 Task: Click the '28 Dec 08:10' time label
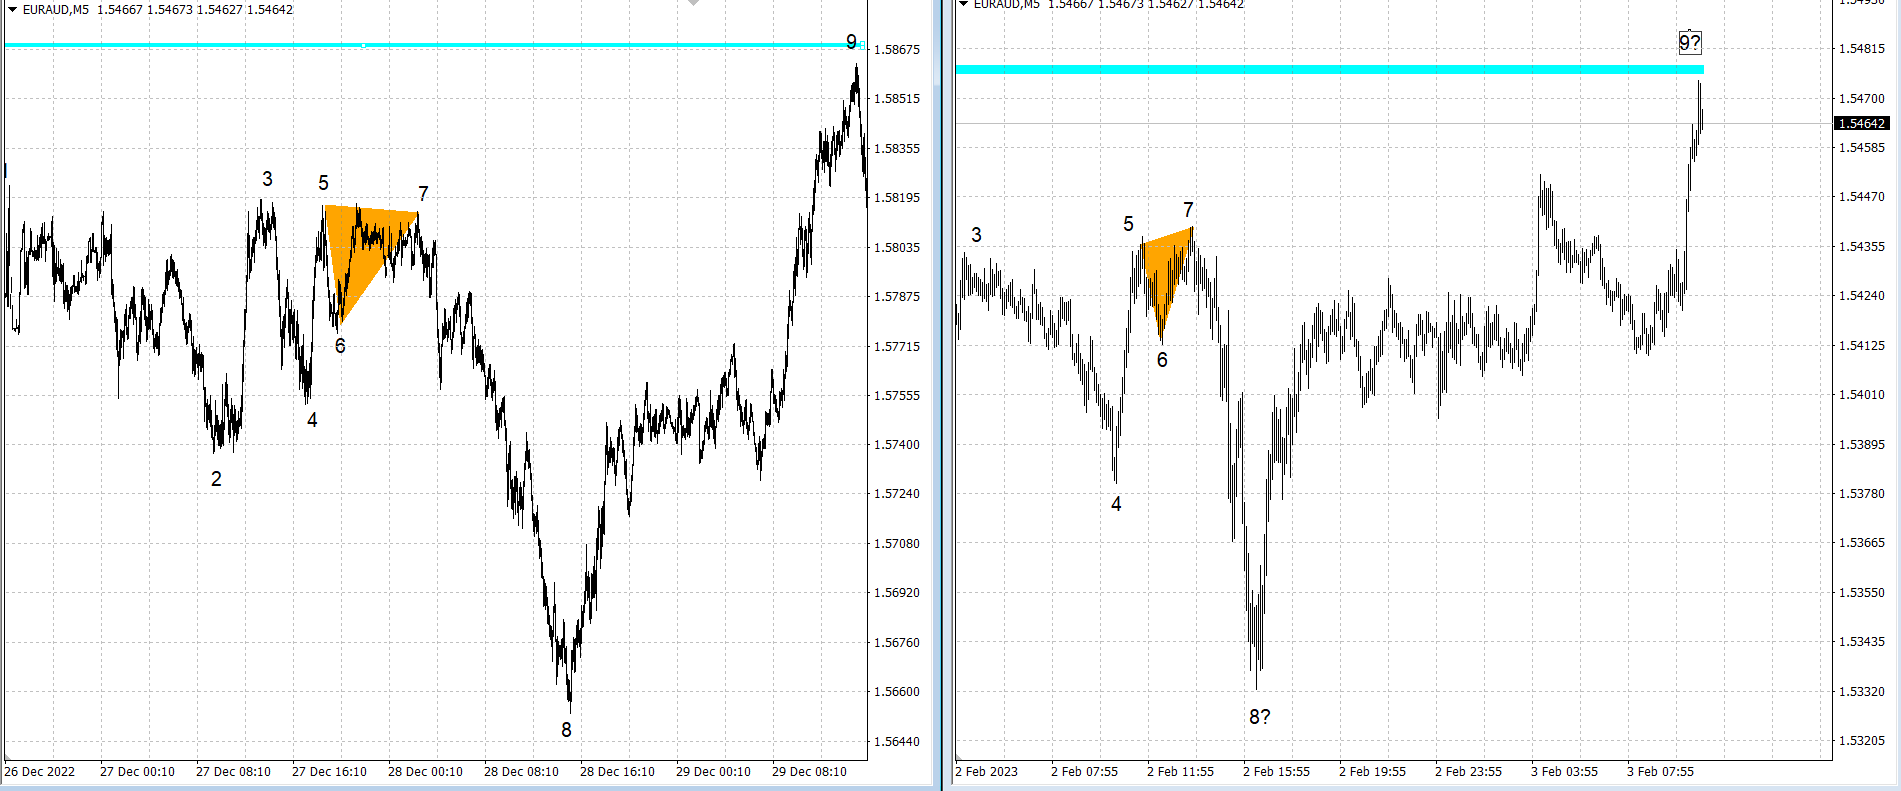[x=521, y=772]
